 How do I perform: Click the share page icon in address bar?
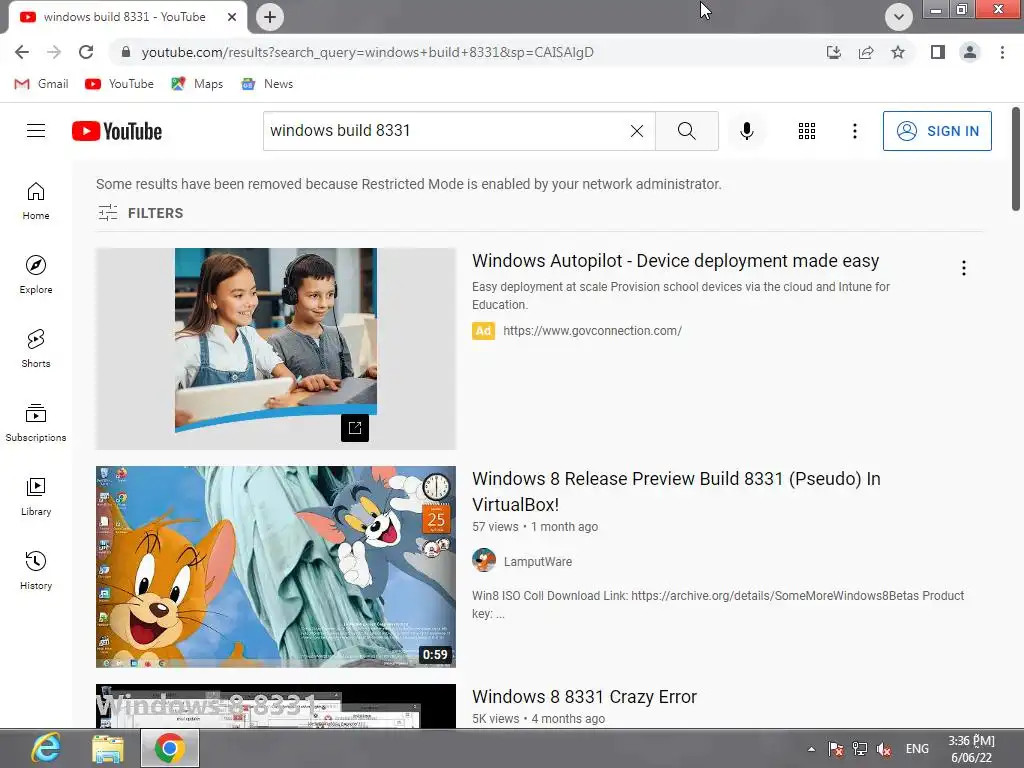click(x=866, y=52)
